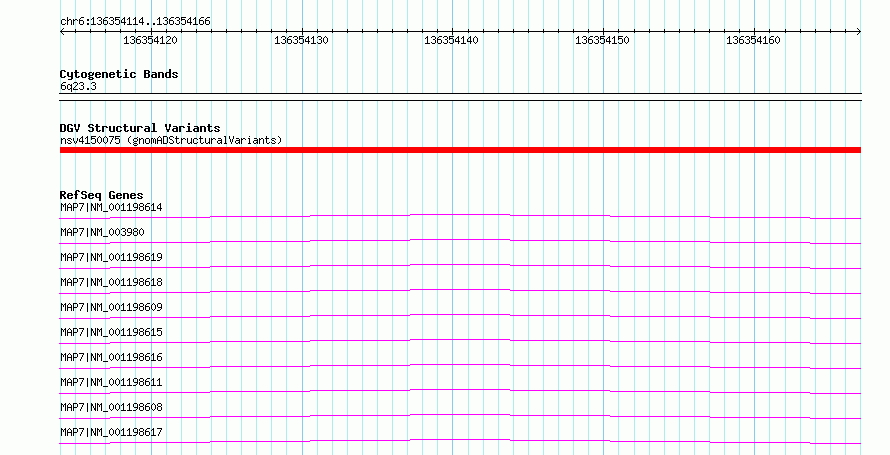This screenshot has height=455, width=890.
Task: Select the RefSeq Genes track title
Action: (x=102, y=195)
